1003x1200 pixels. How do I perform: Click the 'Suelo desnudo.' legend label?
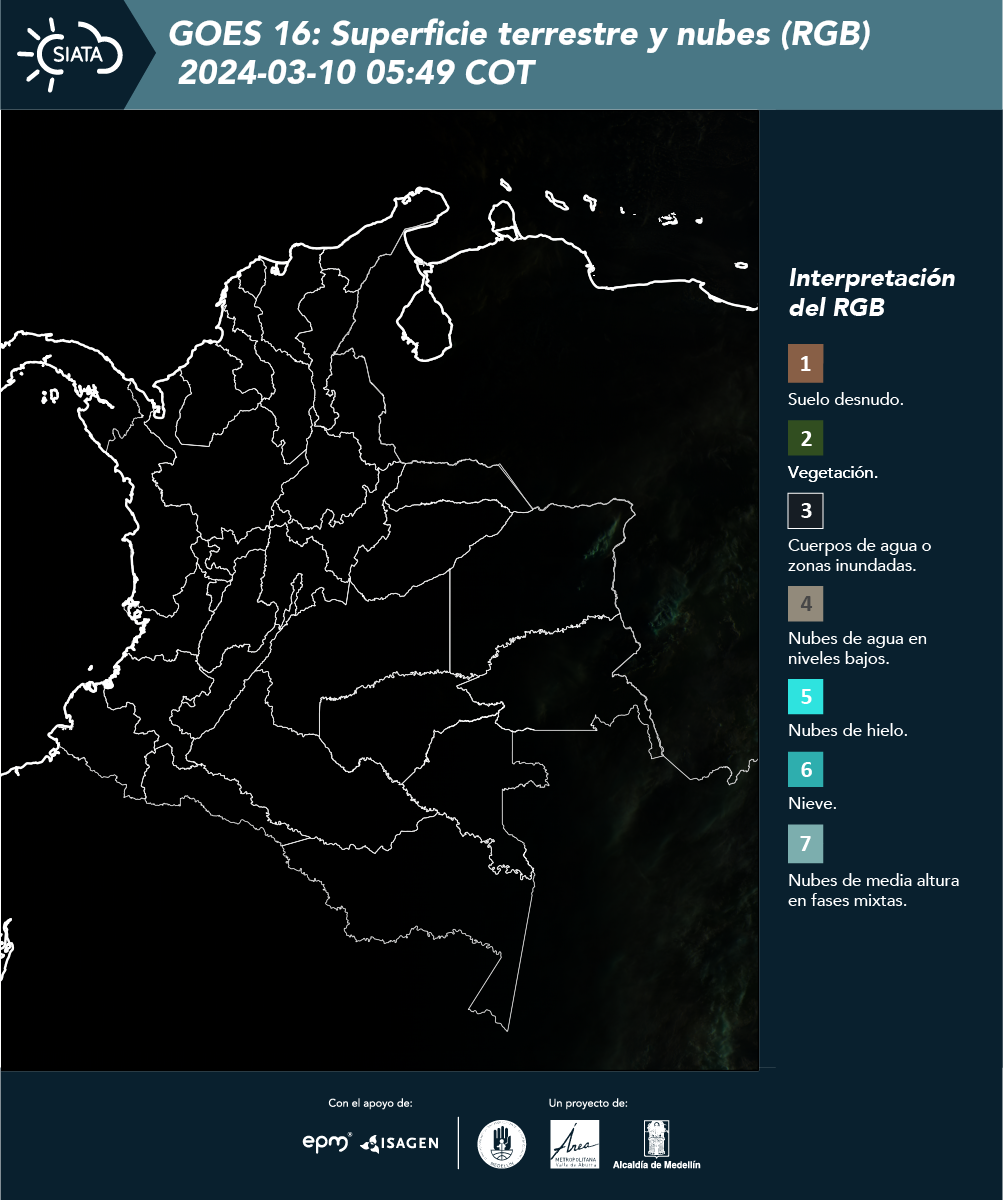846,399
